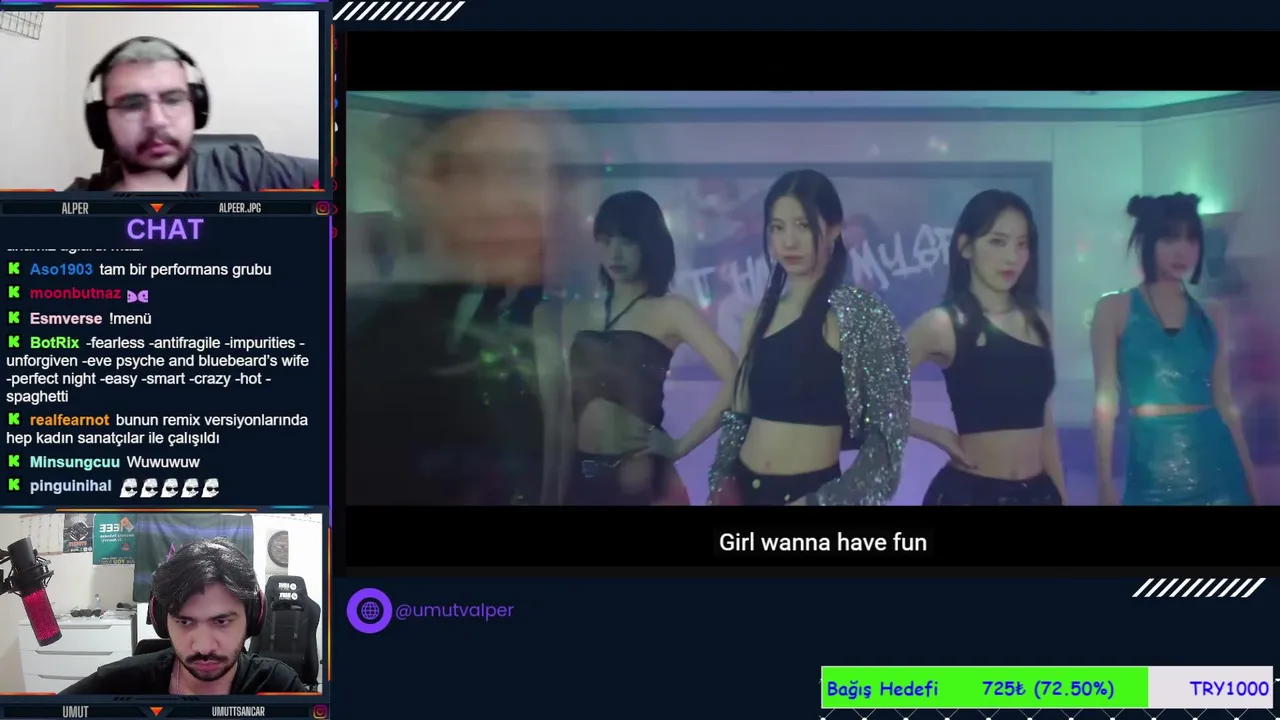Click the Kick badge beside realfearnot

click(14, 420)
